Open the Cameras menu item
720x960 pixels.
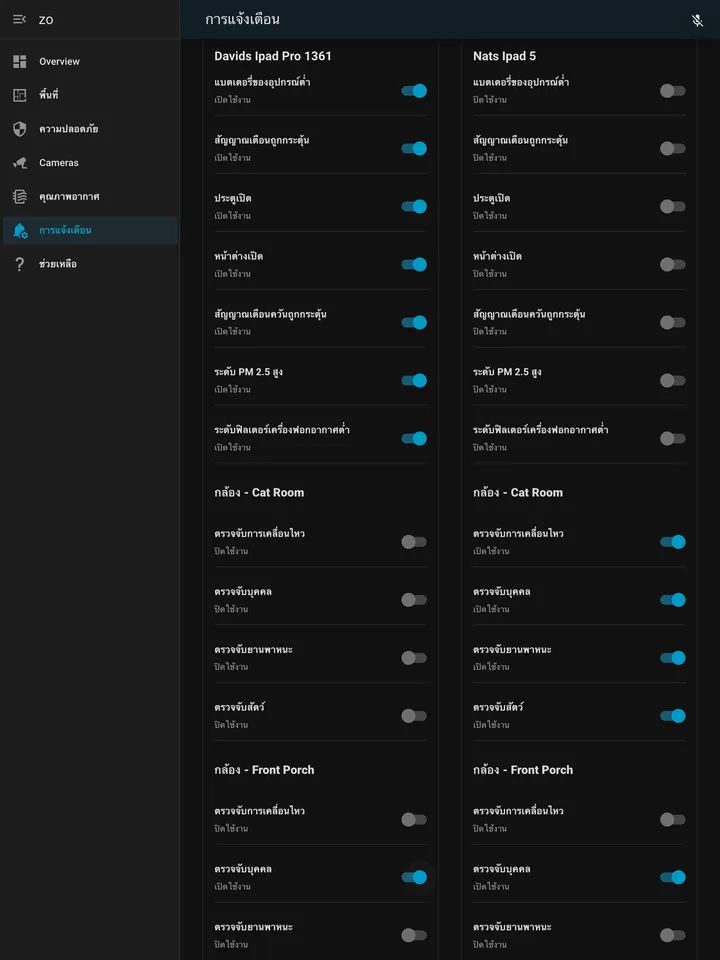pyautogui.click(x=89, y=163)
